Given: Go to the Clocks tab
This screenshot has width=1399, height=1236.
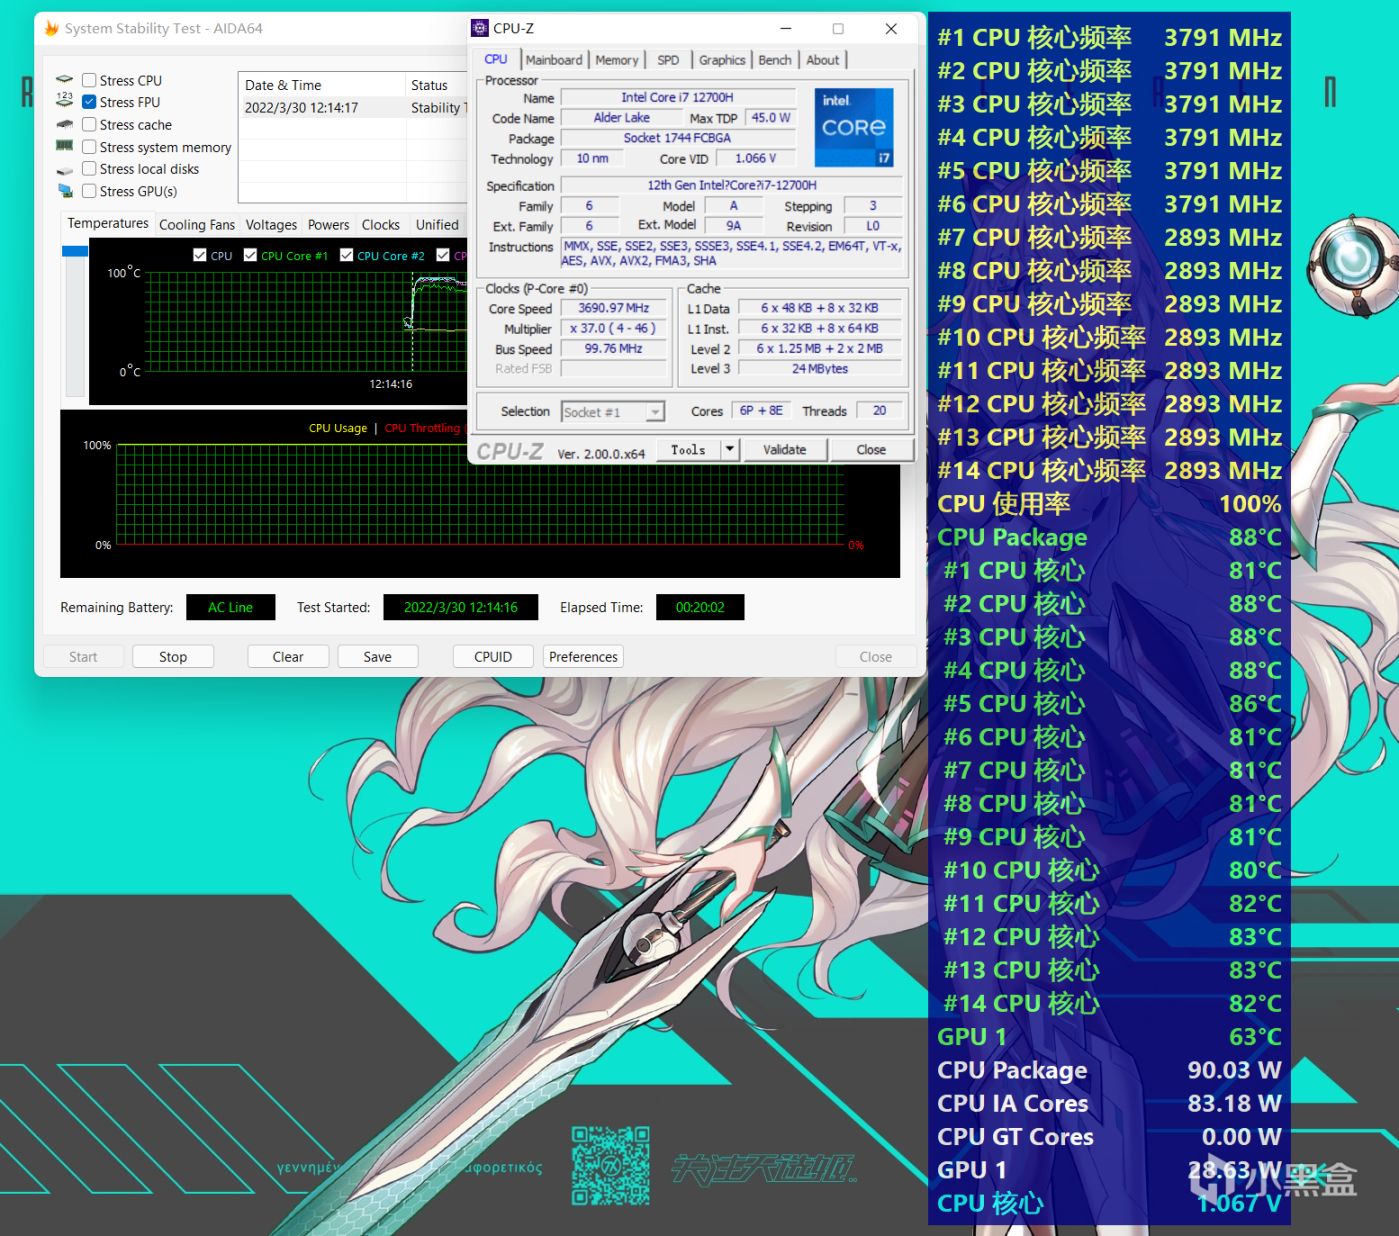Looking at the screenshot, I should 381,225.
